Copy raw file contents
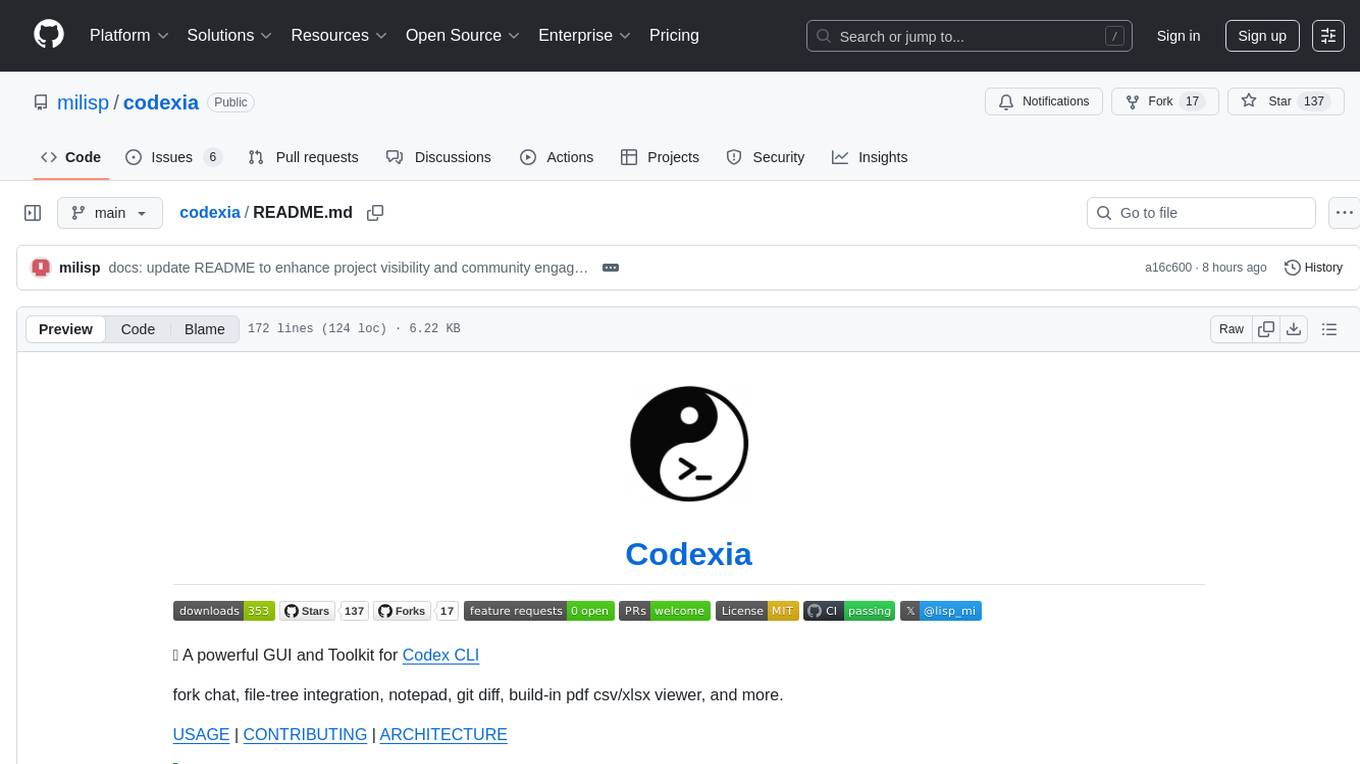This screenshot has height=764, width=1360. tap(1266, 329)
